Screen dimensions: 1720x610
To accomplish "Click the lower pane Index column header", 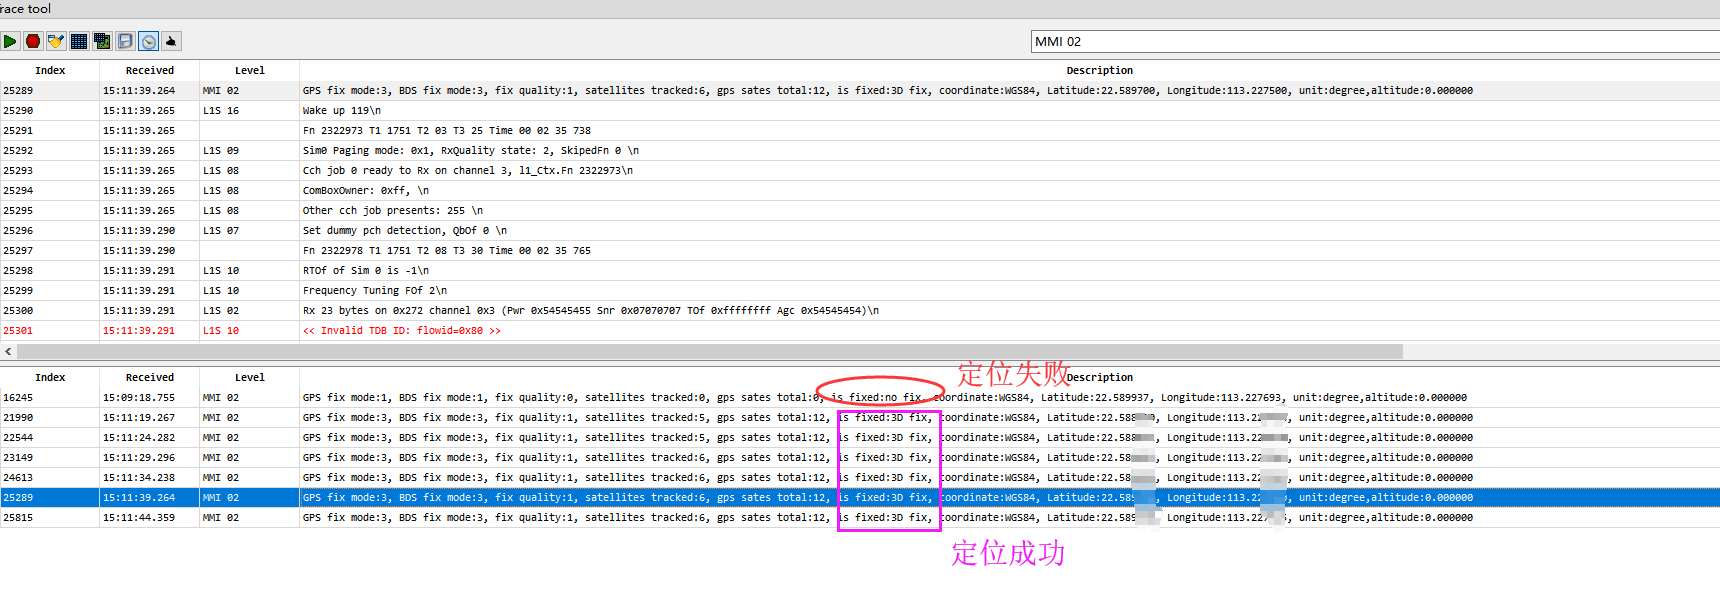I will click(x=50, y=378).
